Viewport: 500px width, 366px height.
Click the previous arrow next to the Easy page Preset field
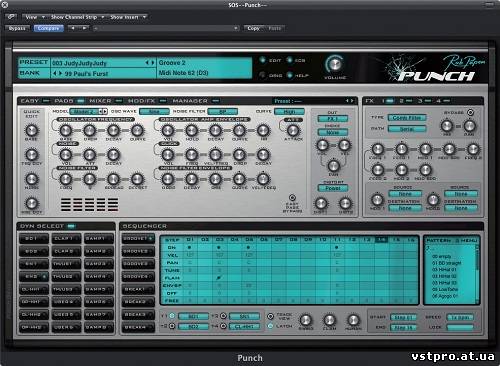347,101
